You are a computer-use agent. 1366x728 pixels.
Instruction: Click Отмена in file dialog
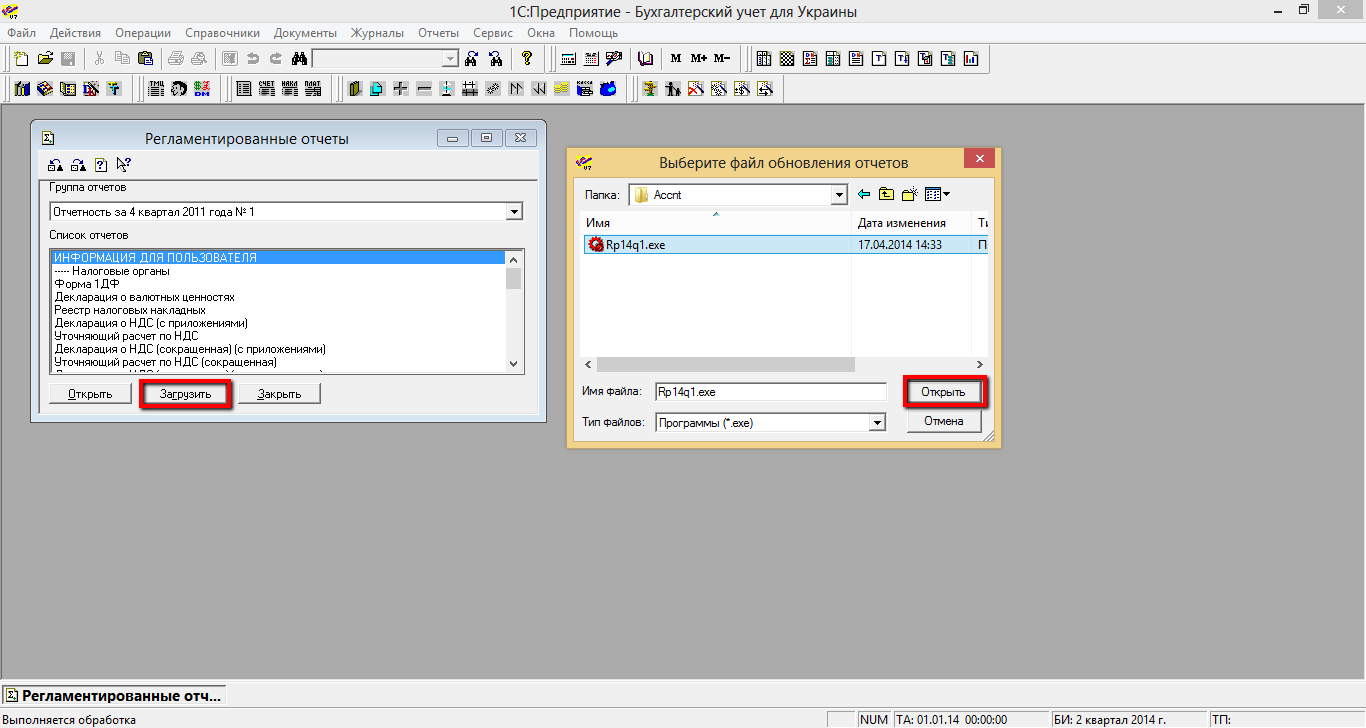[x=943, y=422]
